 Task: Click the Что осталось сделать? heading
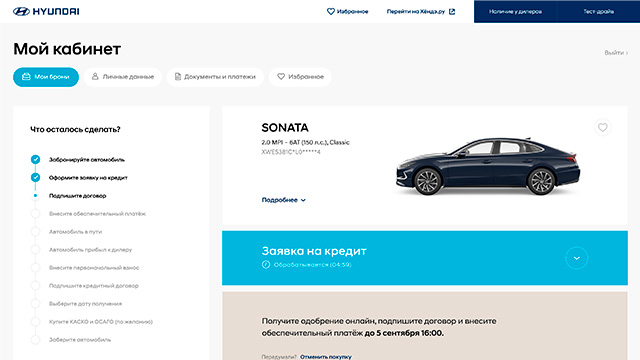pos(75,129)
